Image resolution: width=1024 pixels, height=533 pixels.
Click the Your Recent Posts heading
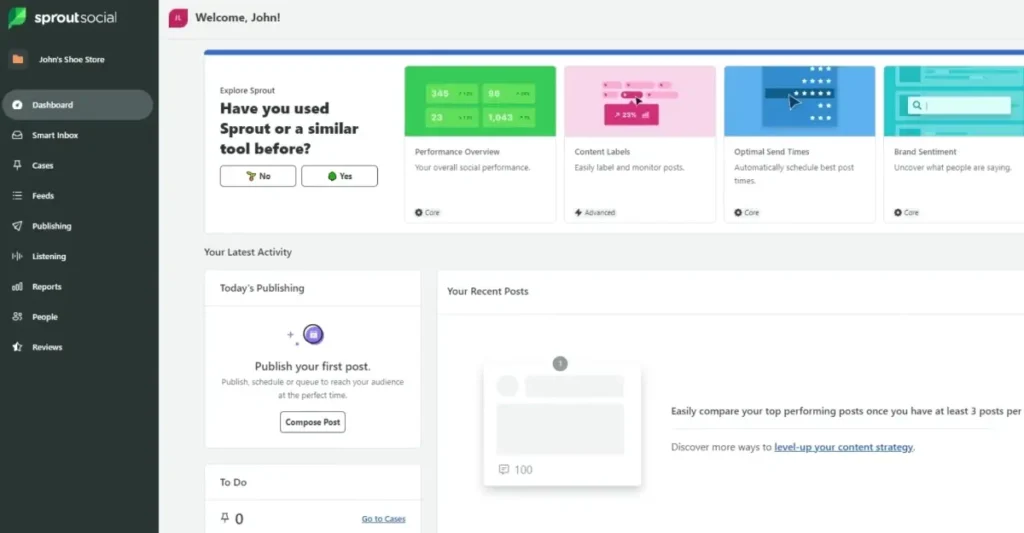coord(488,291)
